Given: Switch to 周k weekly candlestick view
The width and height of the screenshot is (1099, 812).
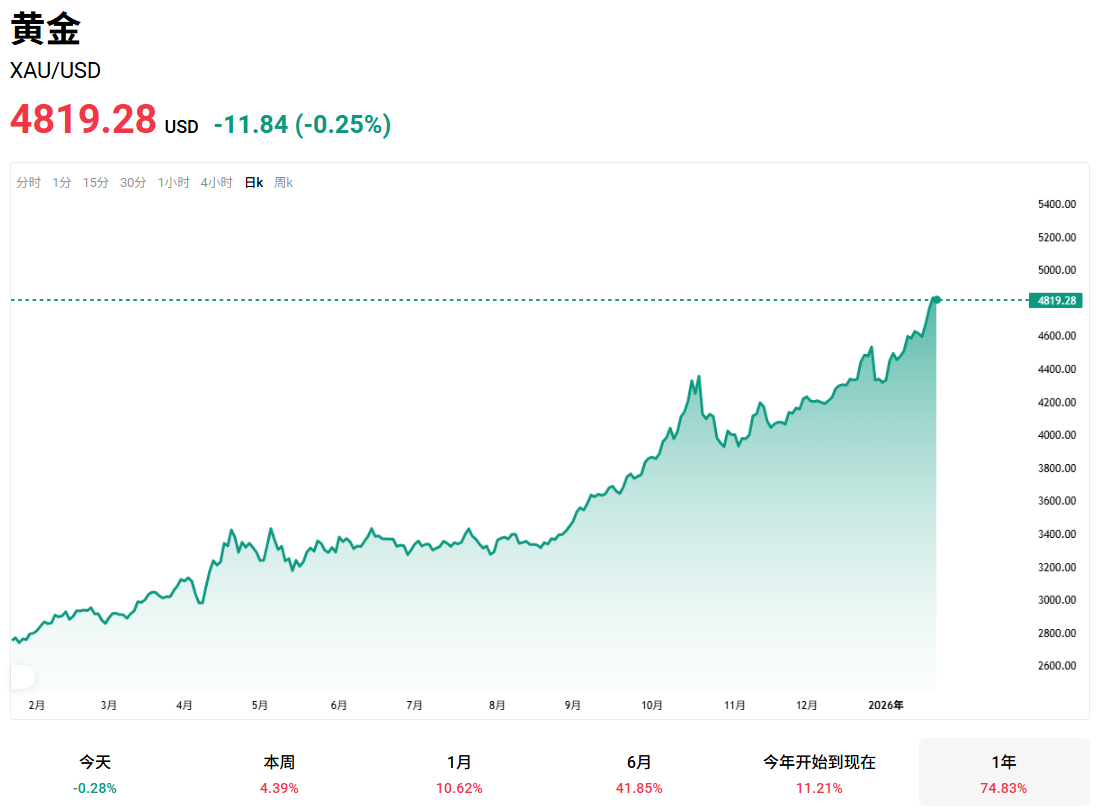Looking at the screenshot, I should tap(283, 183).
